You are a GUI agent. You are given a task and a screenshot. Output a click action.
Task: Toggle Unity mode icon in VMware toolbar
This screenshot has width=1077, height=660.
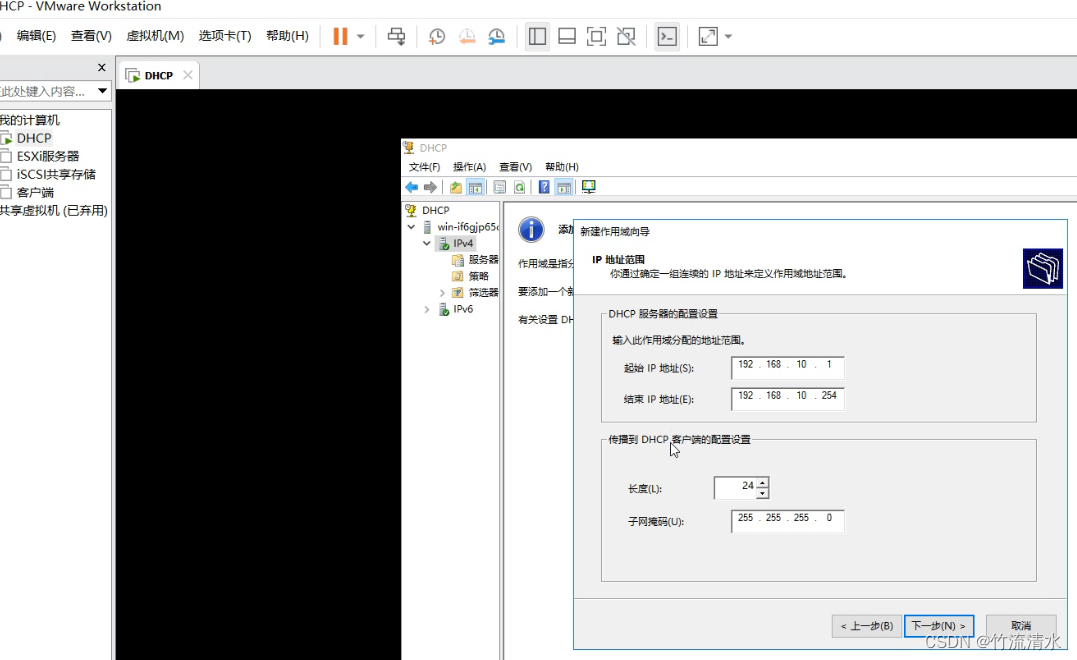coord(626,36)
